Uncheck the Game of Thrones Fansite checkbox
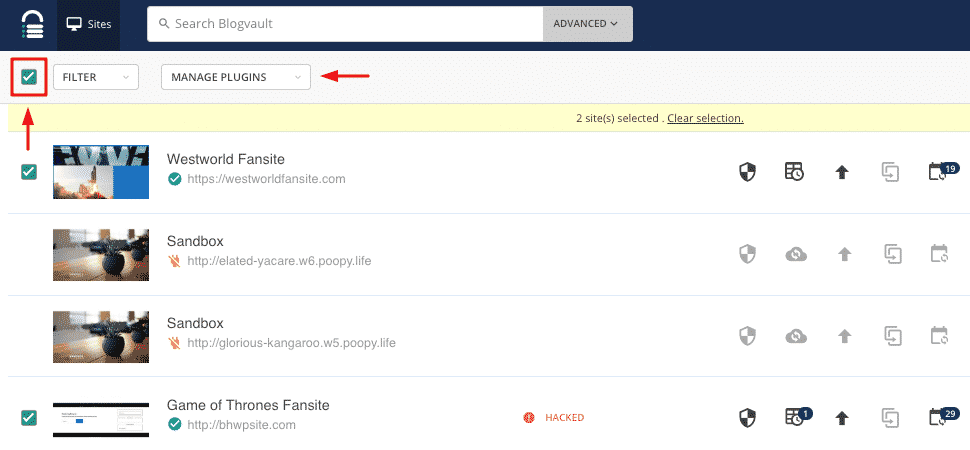 click(x=29, y=417)
